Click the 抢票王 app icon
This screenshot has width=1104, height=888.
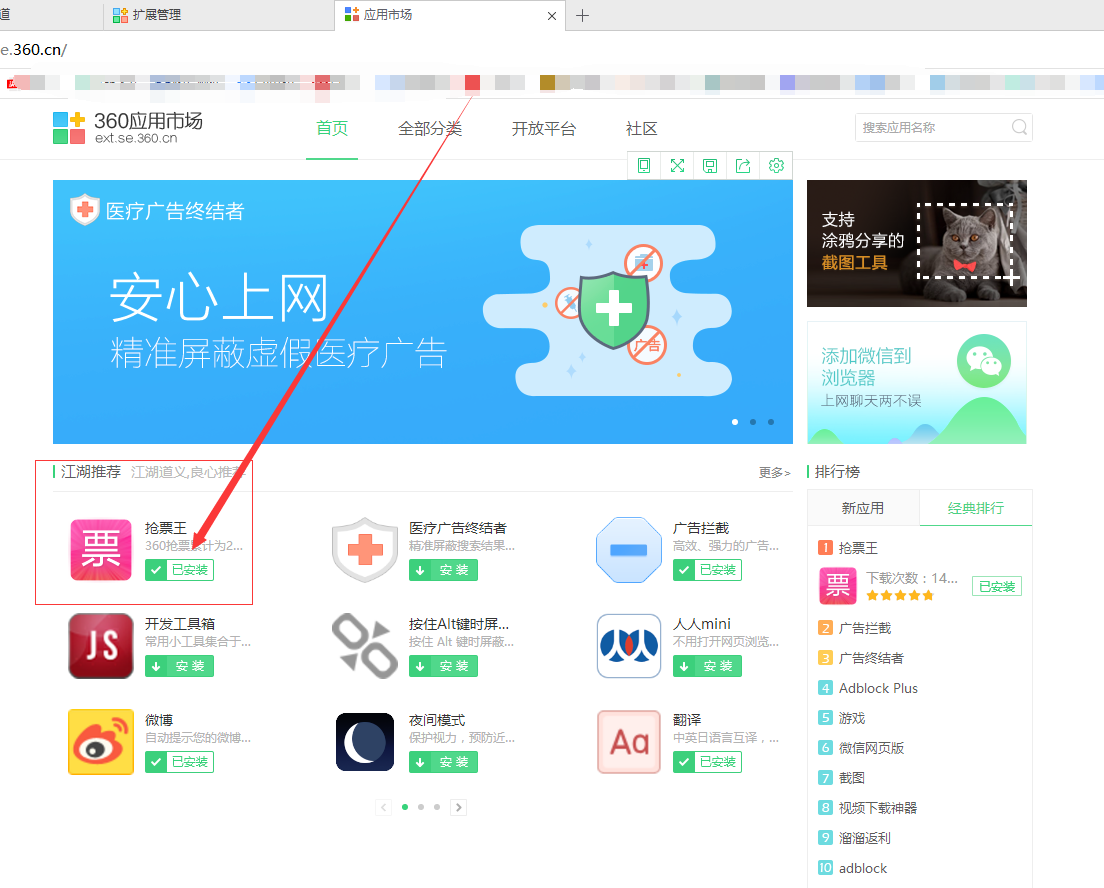(100, 550)
